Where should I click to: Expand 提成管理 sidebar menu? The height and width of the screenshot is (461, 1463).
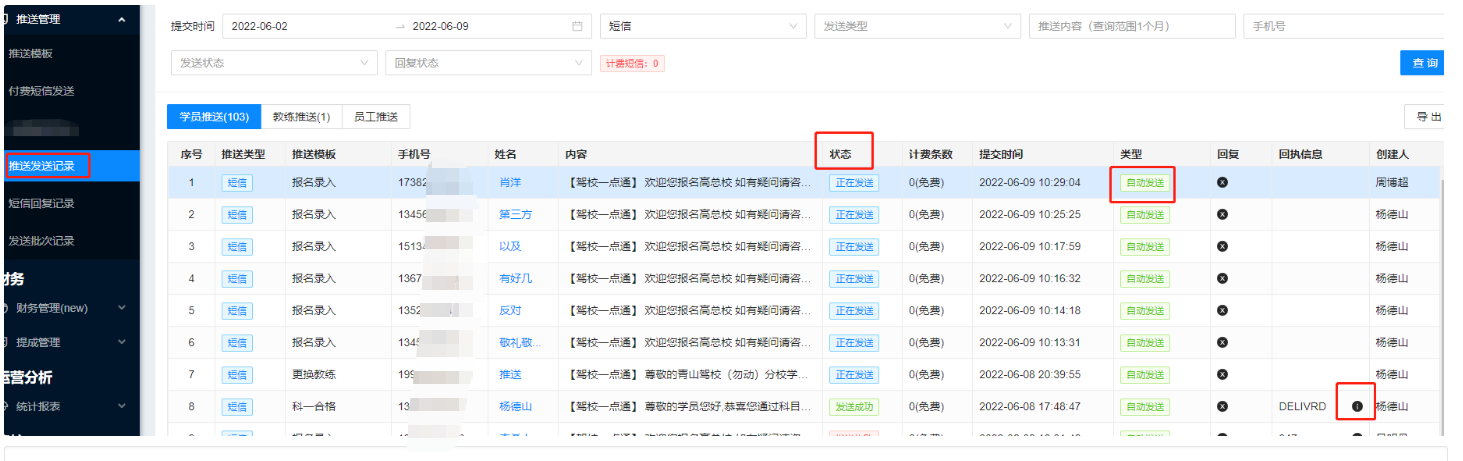tap(70, 342)
